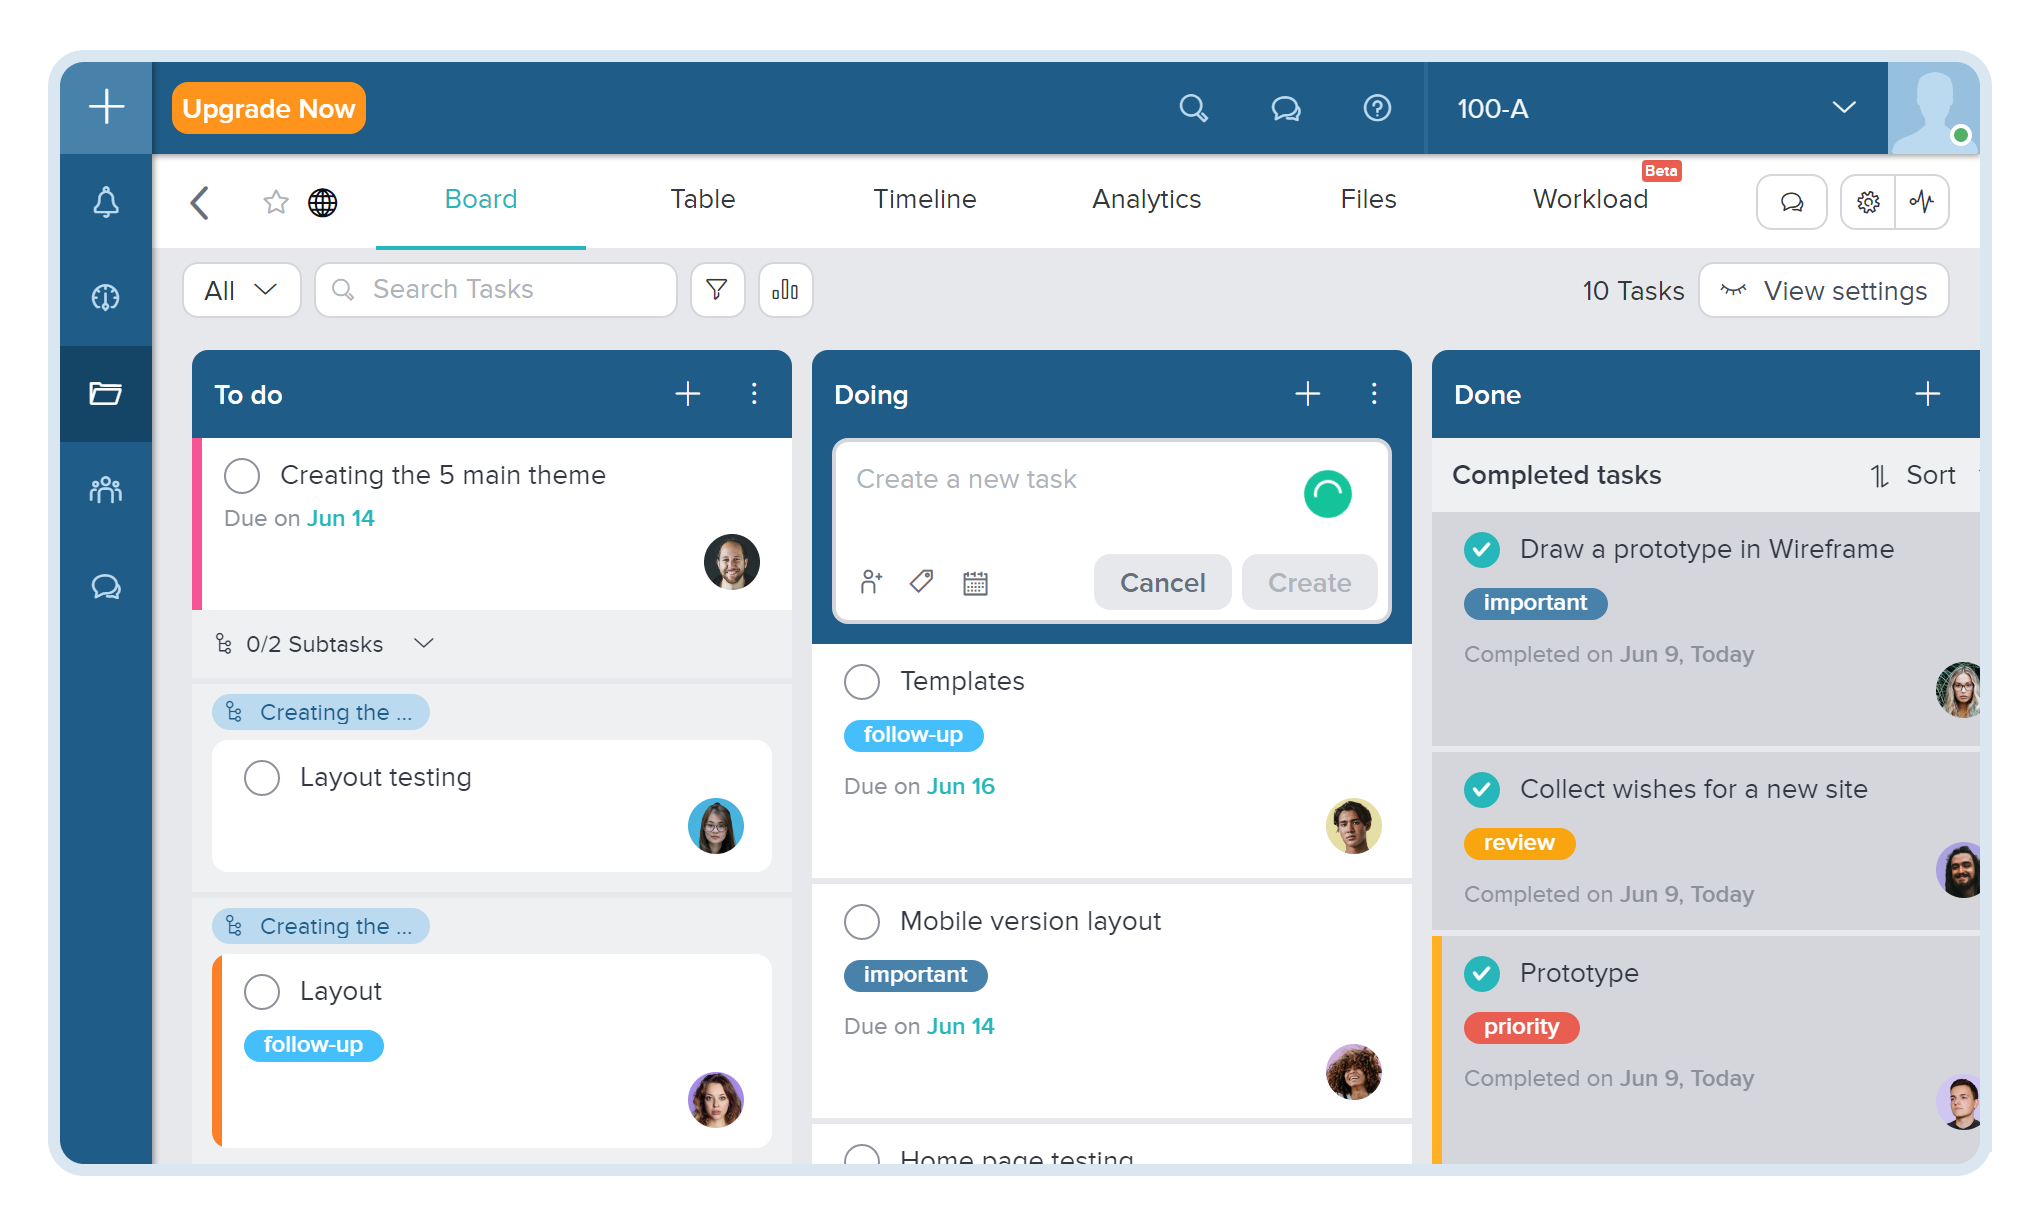This screenshot has height=1224, width=2040.
Task: Switch to the Timeline tab
Action: (x=924, y=199)
